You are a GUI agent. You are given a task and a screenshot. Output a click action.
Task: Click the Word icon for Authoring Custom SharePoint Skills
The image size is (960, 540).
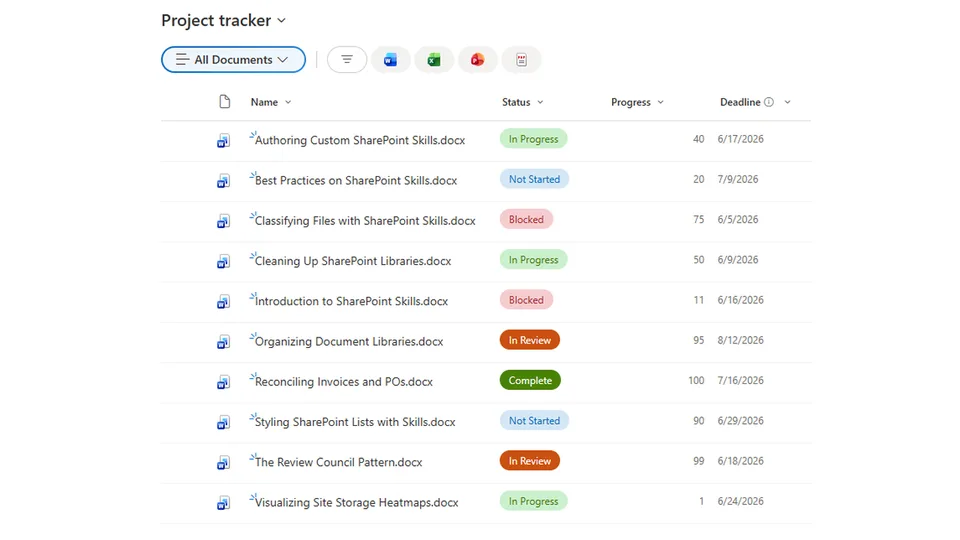(x=223, y=141)
